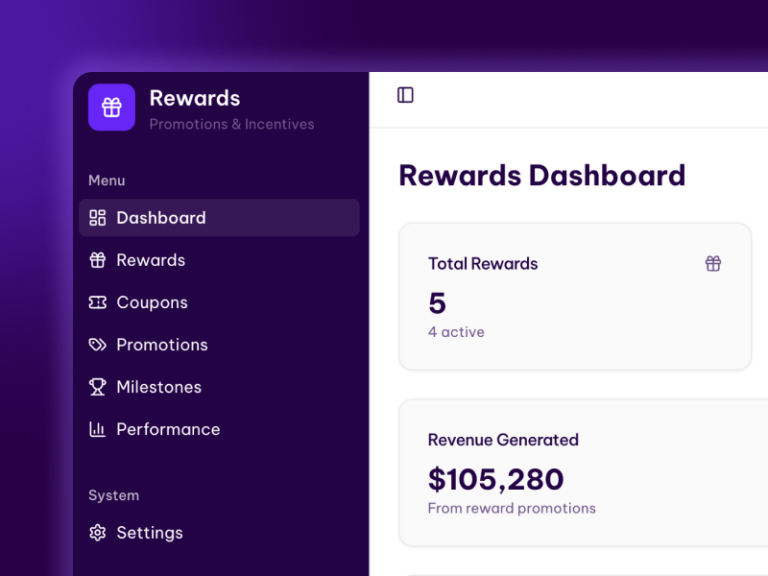Select Coupons in the sidebar
768x576 pixels.
point(219,303)
